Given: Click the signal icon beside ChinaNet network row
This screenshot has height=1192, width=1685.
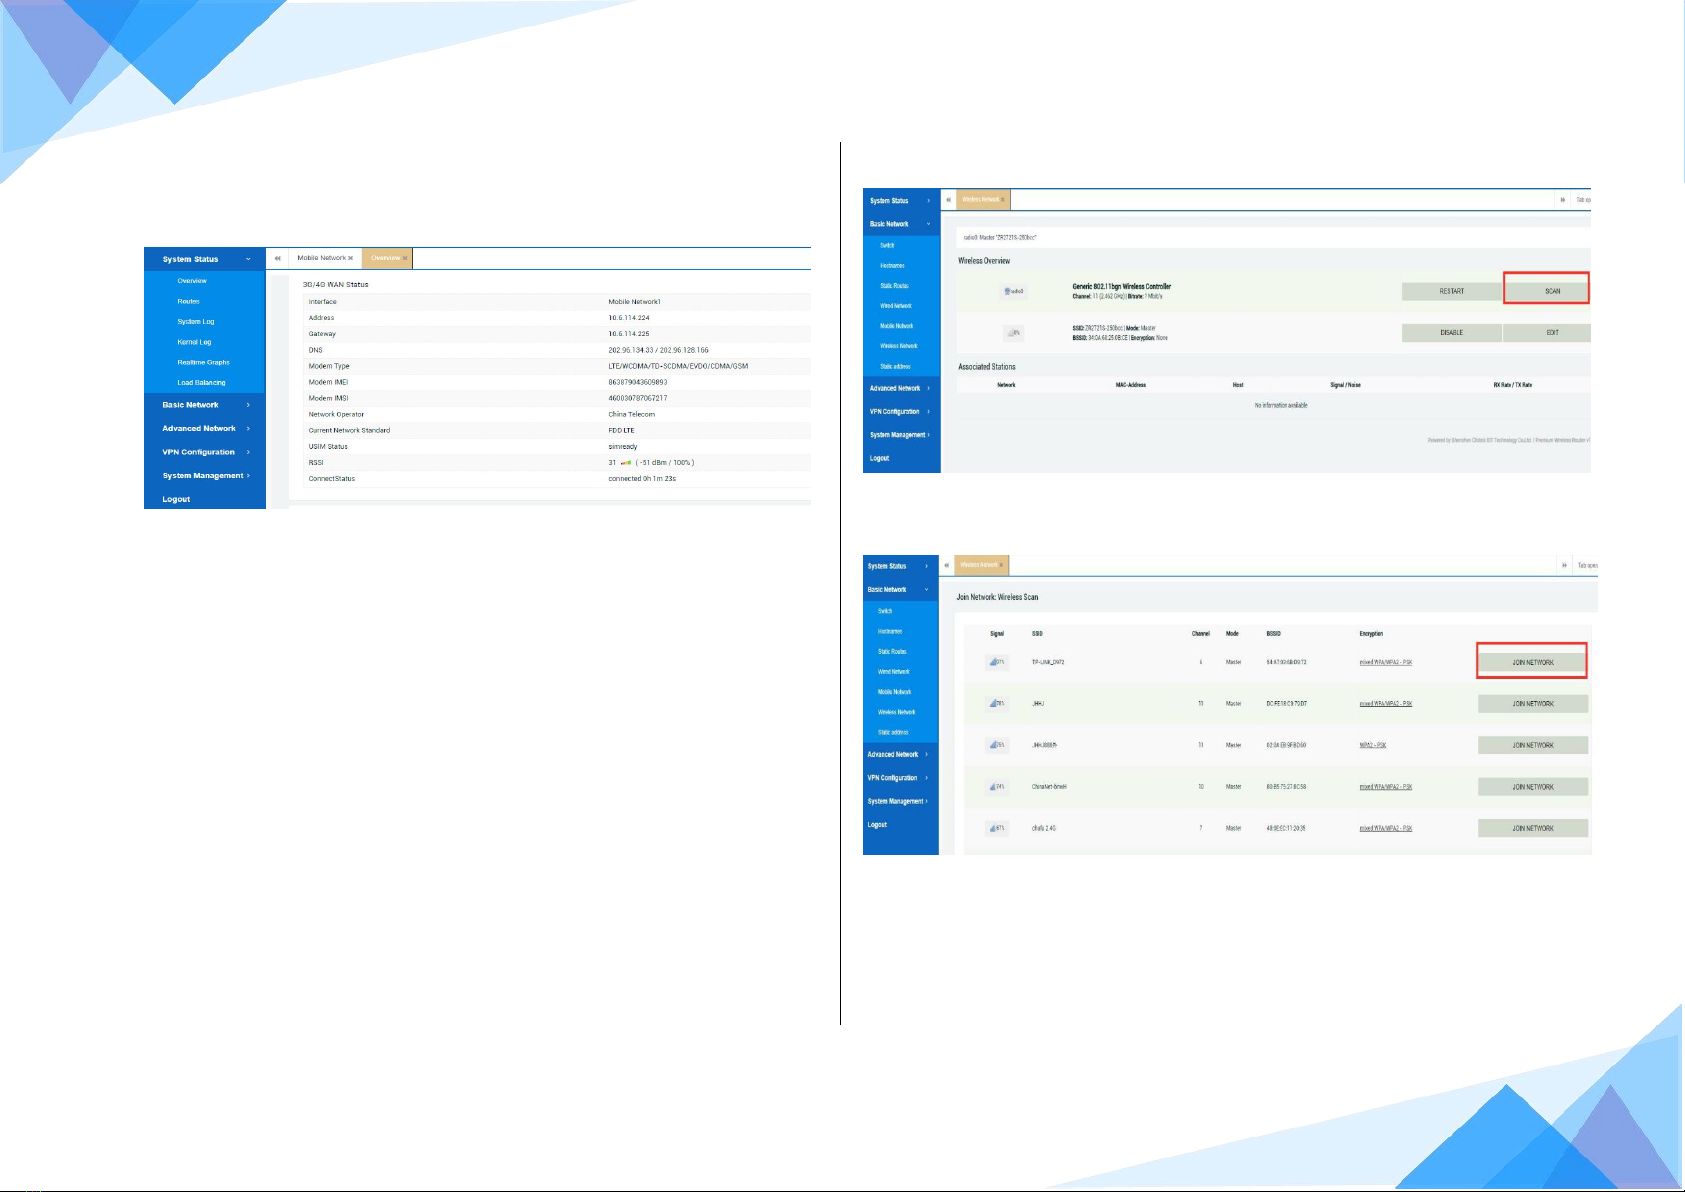Looking at the screenshot, I should click(x=997, y=787).
